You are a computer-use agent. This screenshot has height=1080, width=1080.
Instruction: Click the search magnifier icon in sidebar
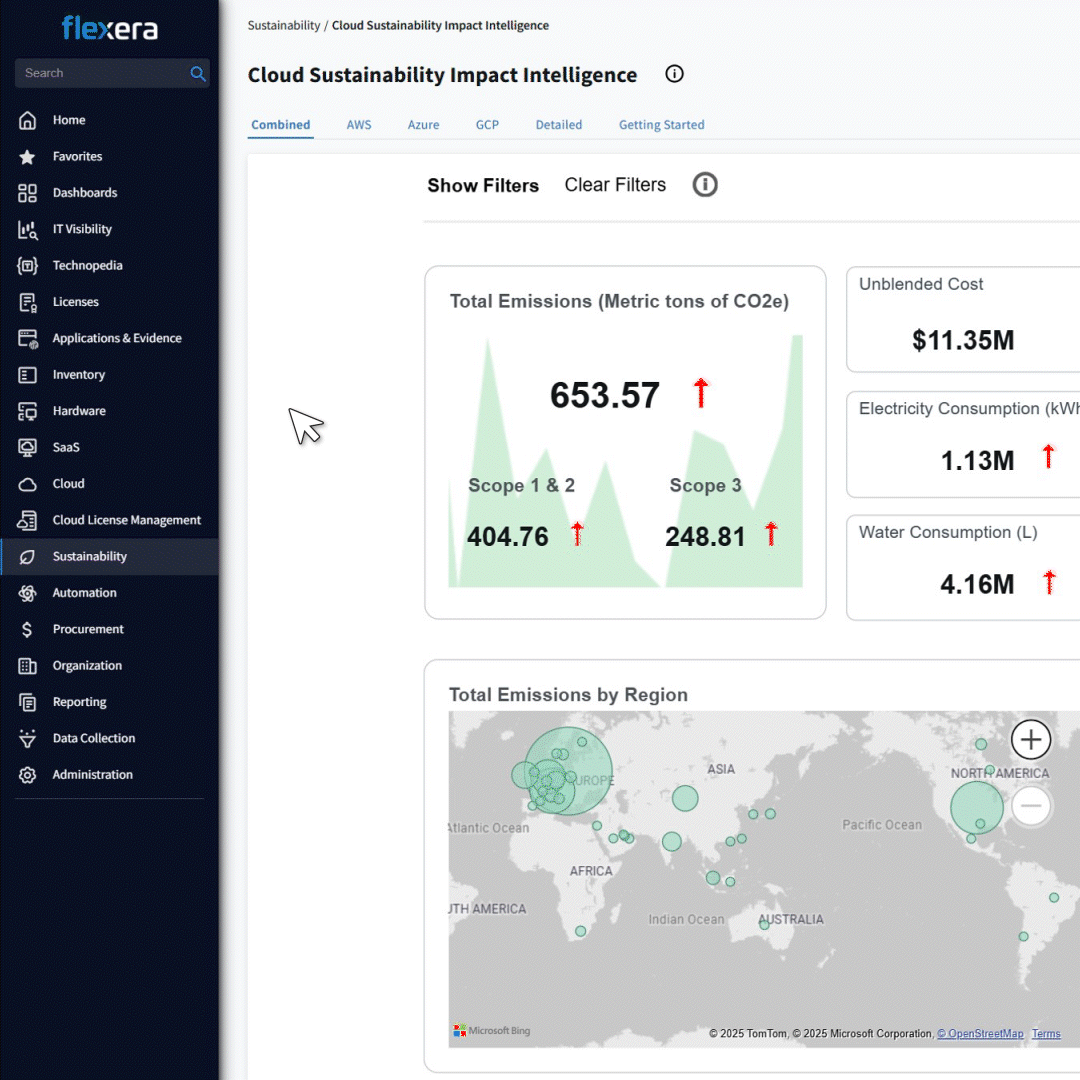[197, 73]
